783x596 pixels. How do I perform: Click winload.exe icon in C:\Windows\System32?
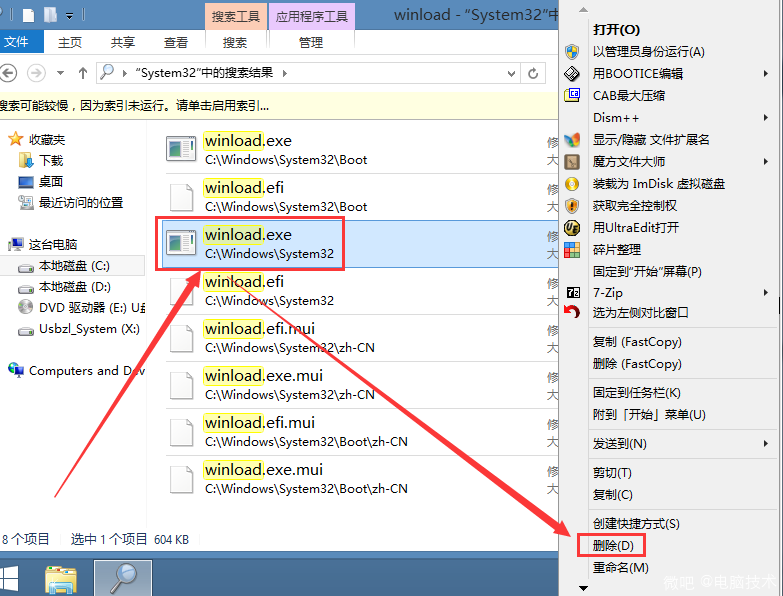[x=181, y=242]
